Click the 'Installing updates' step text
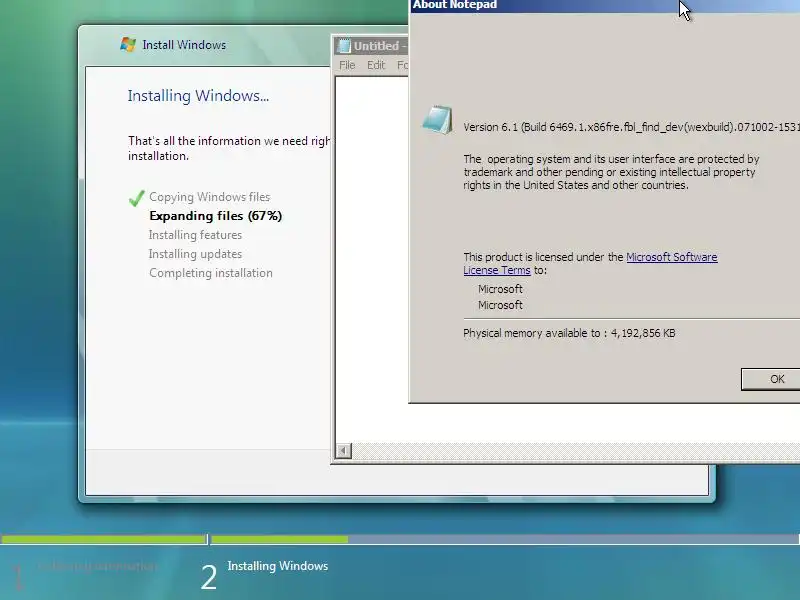This screenshot has height=600, width=800. tap(195, 254)
